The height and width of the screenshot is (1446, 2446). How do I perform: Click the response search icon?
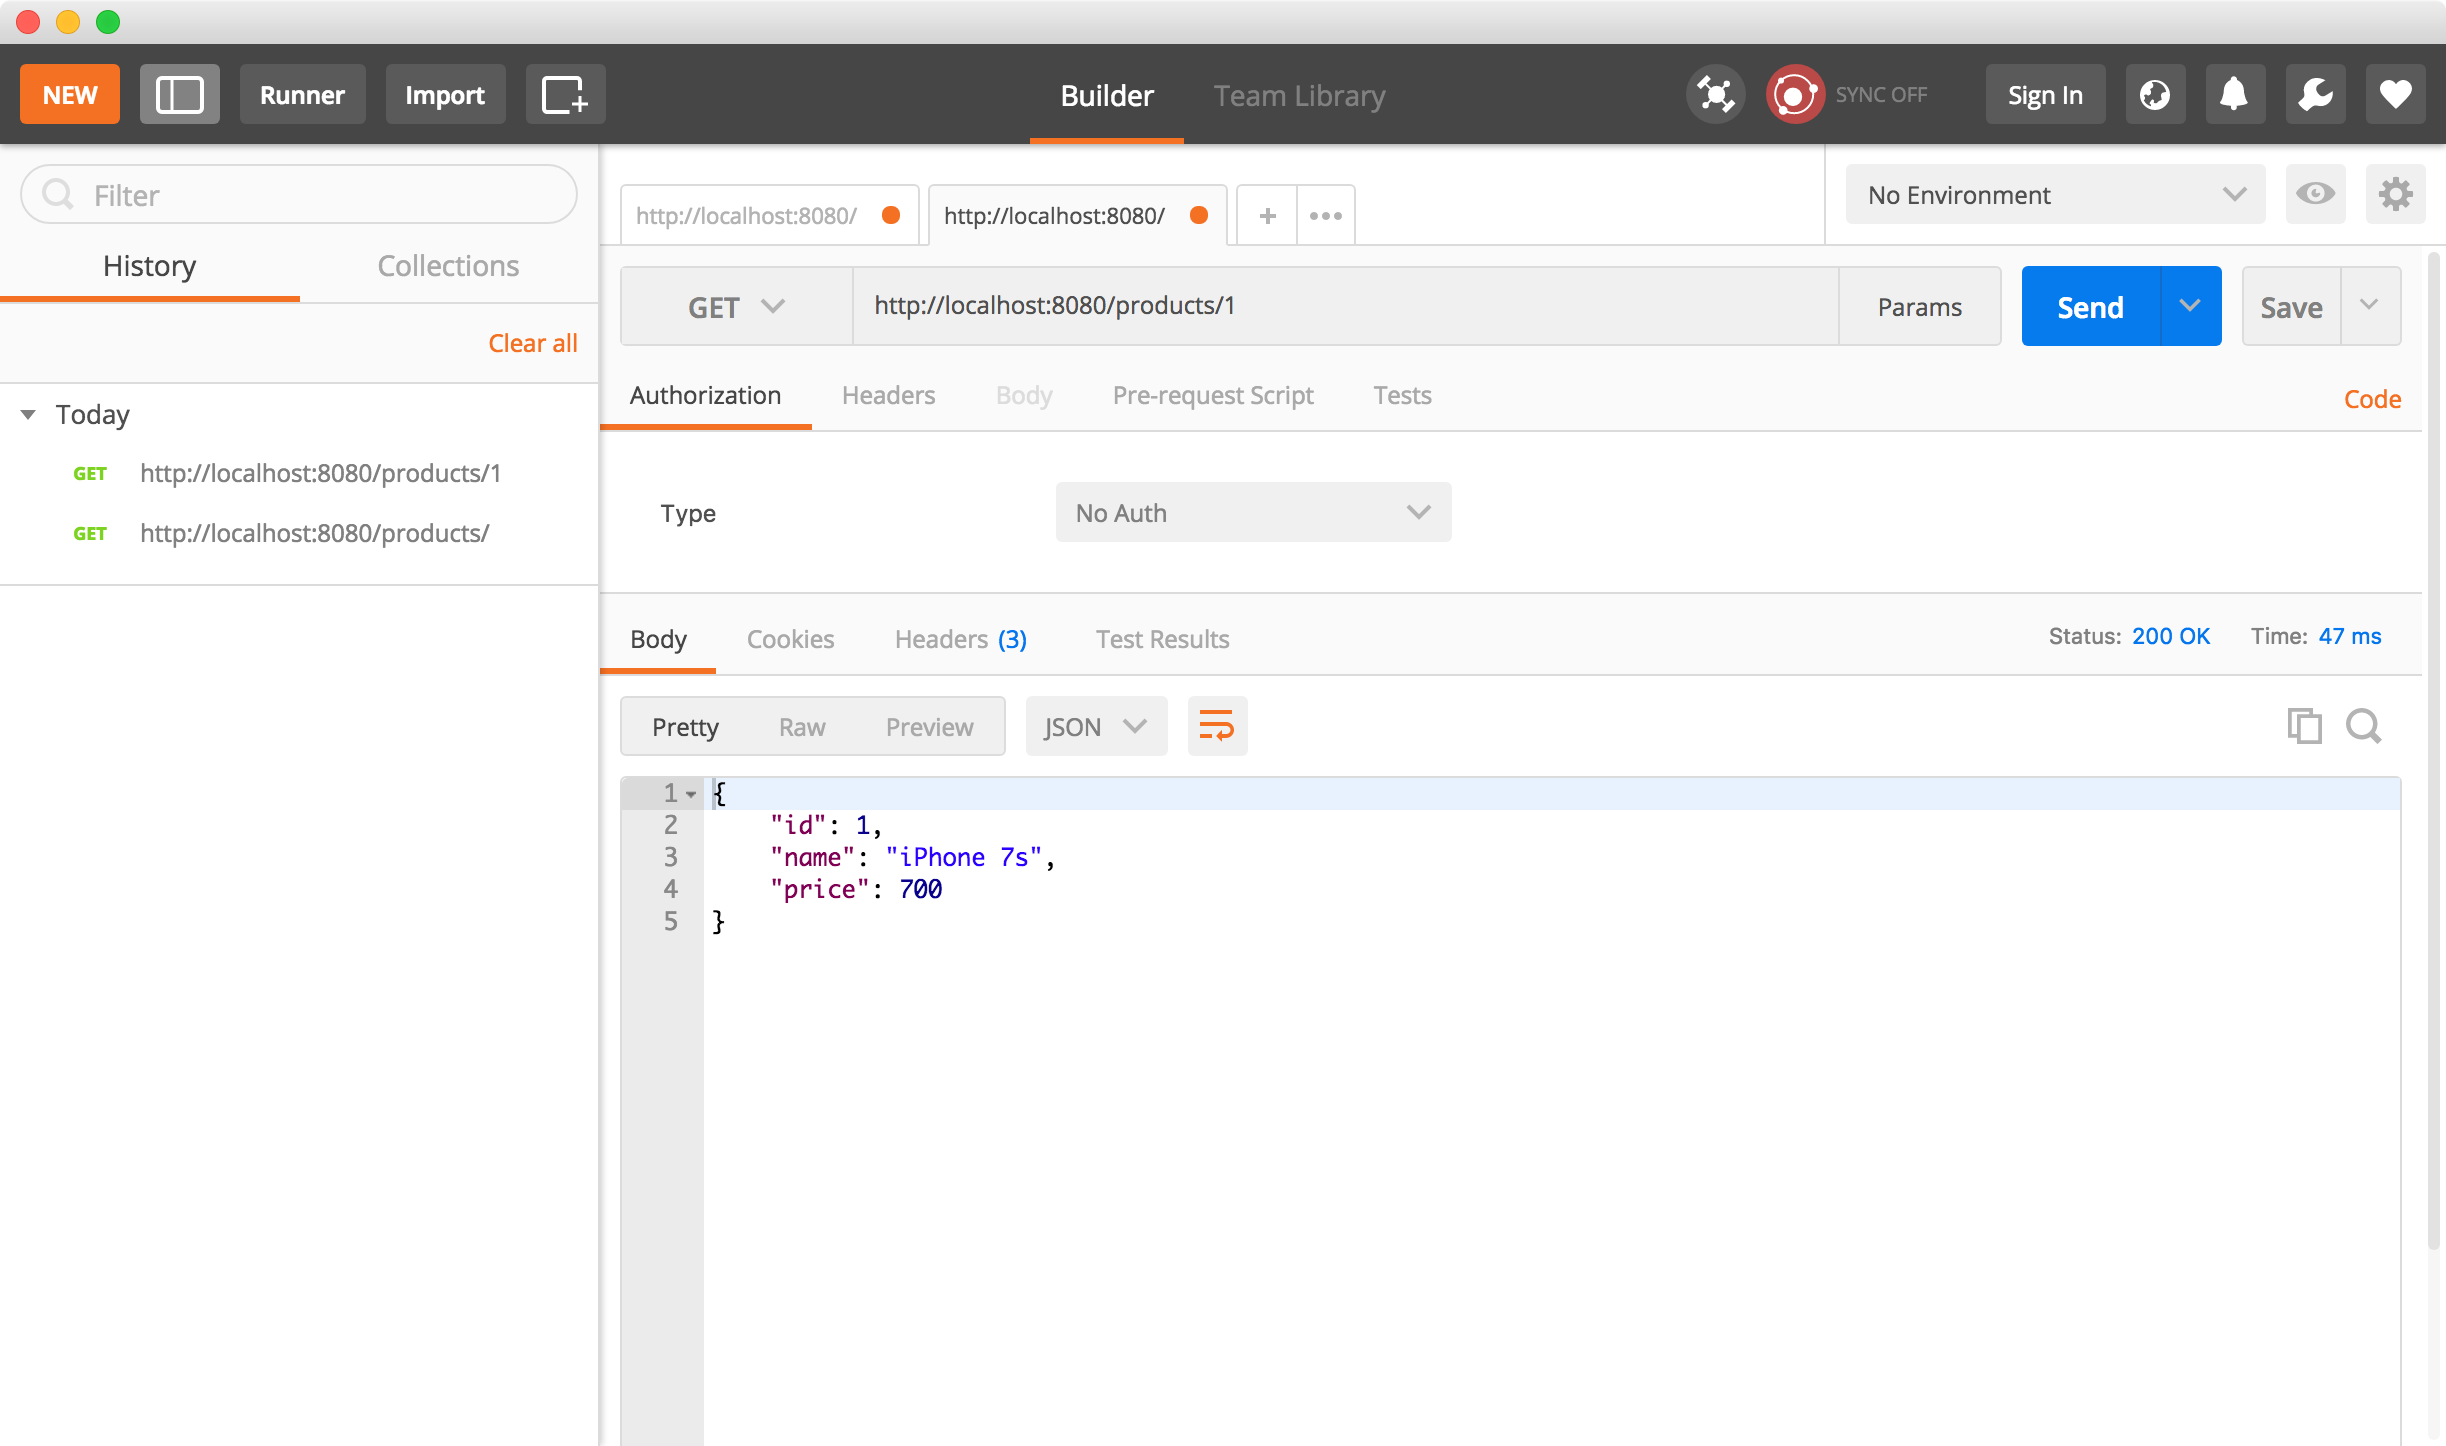coord(2364,726)
